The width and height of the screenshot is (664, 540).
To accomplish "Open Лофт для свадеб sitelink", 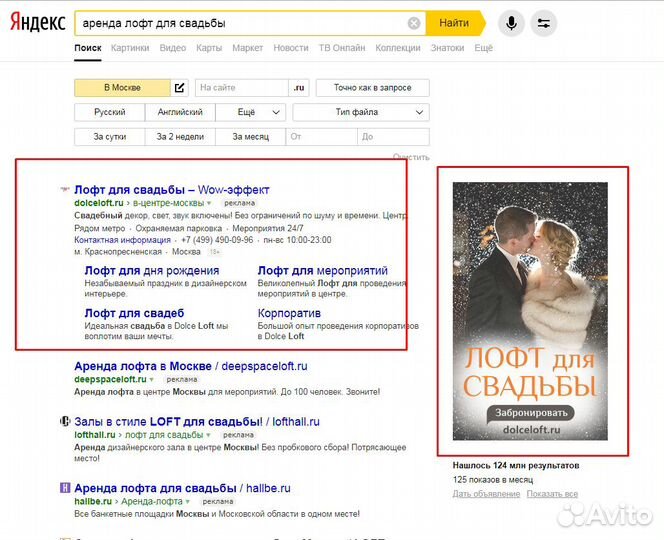I will click(x=134, y=313).
